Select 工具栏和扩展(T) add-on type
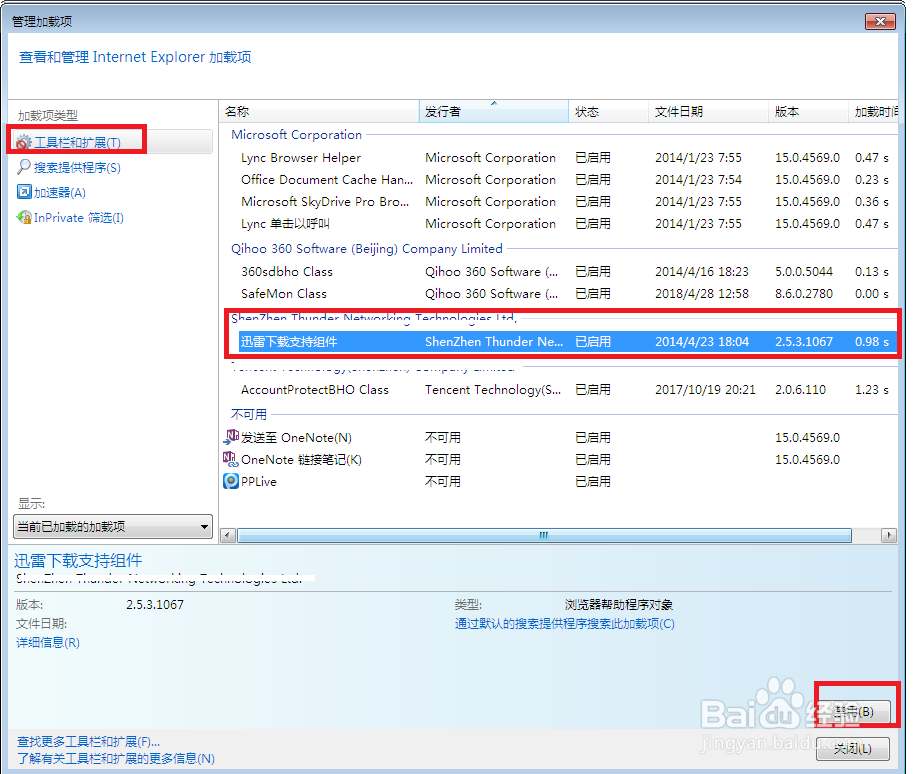Image resolution: width=913 pixels, height=774 pixels. pos(111,142)
